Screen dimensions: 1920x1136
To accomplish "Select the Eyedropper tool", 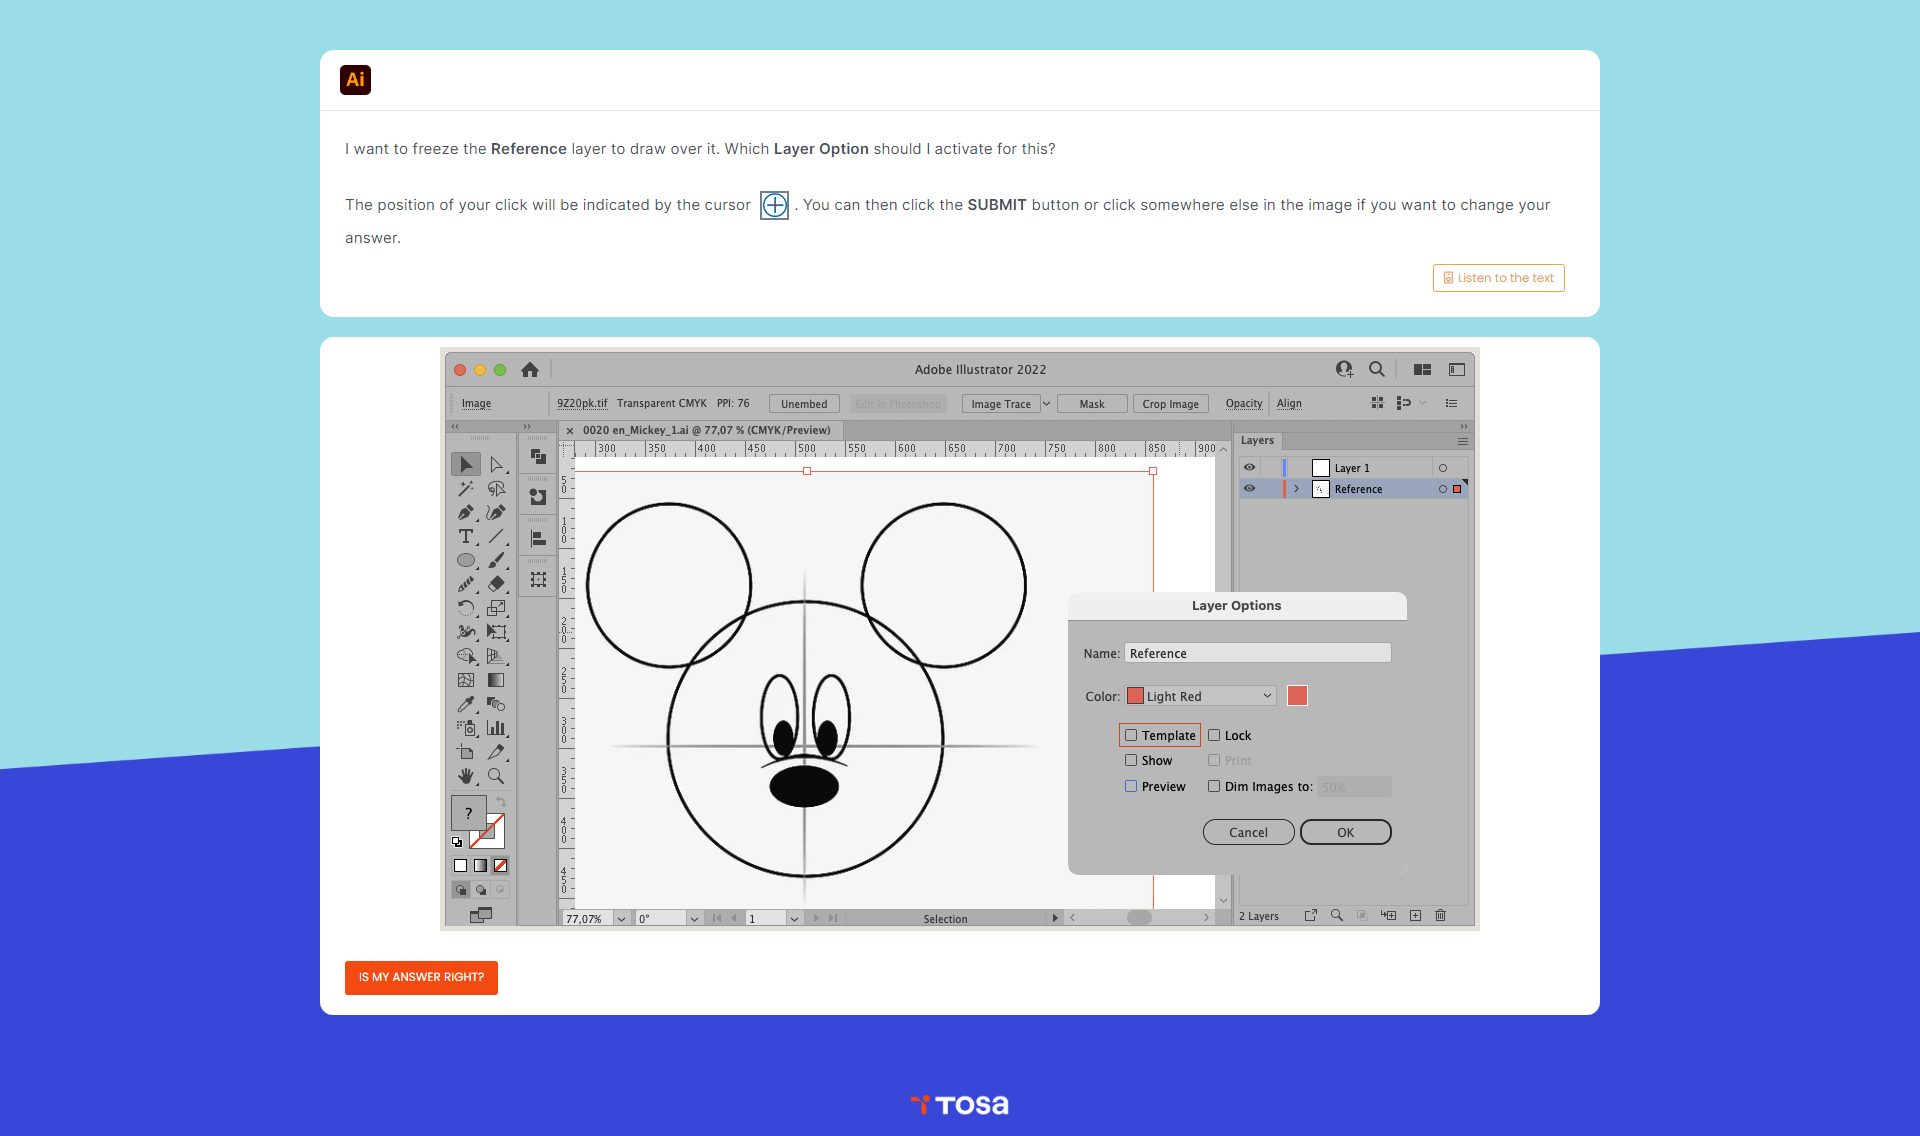I will tap(465, 704).
